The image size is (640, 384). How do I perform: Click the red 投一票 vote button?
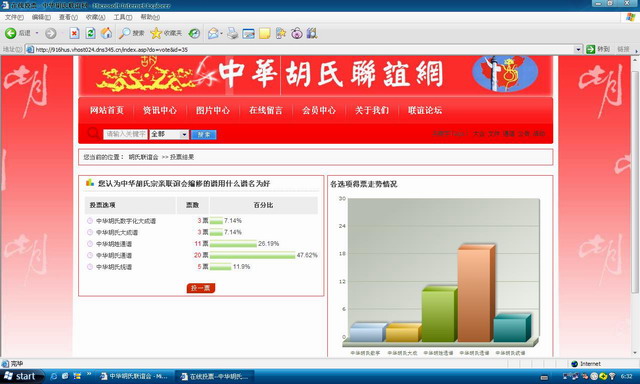(201, 288)
